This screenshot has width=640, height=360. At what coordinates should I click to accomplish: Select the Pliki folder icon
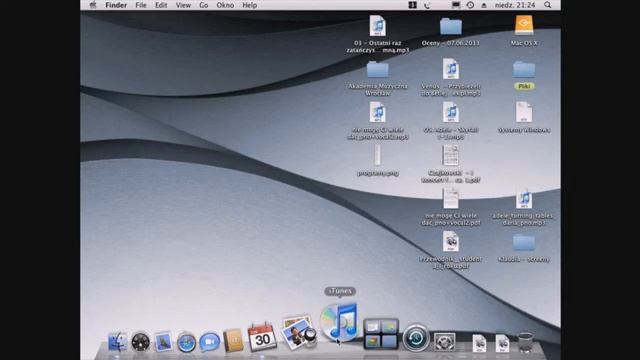[524, 70]
